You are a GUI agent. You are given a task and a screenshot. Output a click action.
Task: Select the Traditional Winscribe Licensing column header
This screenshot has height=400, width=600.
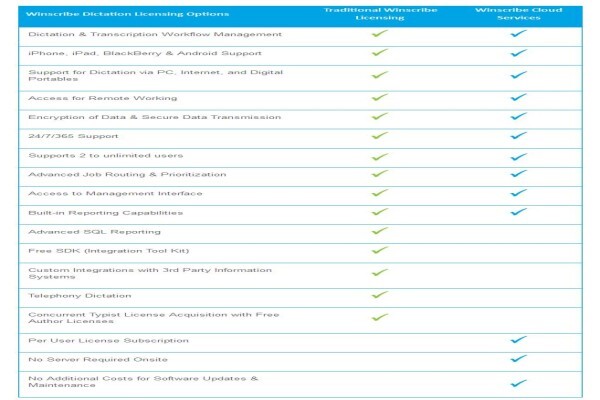coord(380,14)
